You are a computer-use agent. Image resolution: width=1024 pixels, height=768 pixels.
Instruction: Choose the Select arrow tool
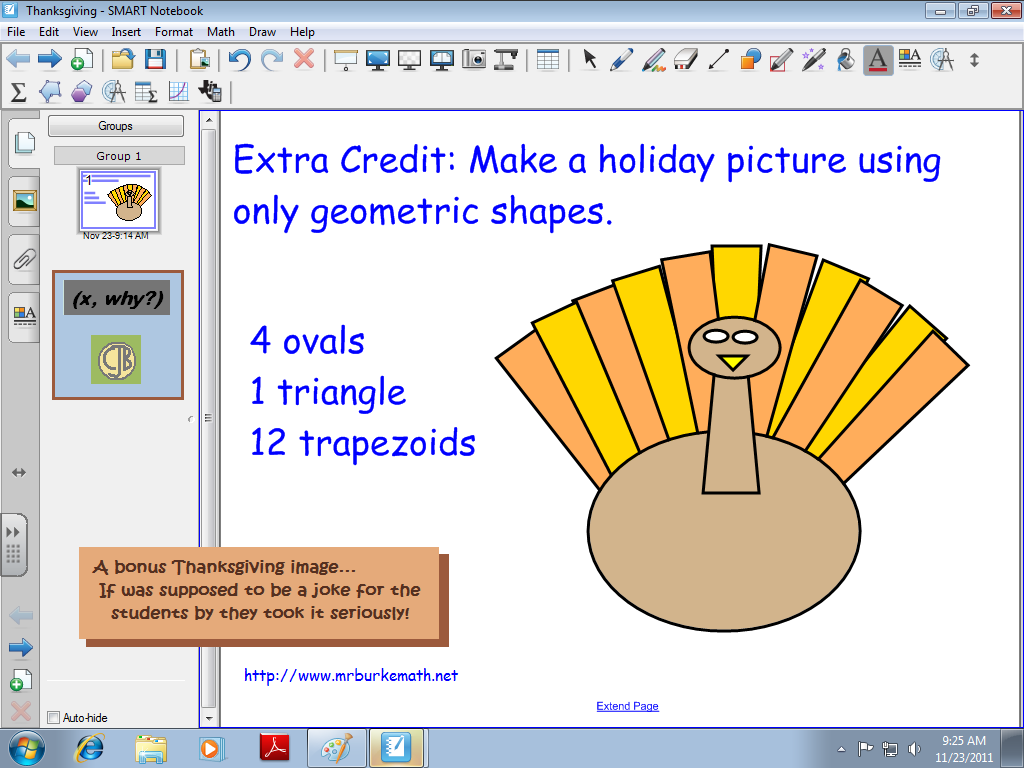click(590, 59)
